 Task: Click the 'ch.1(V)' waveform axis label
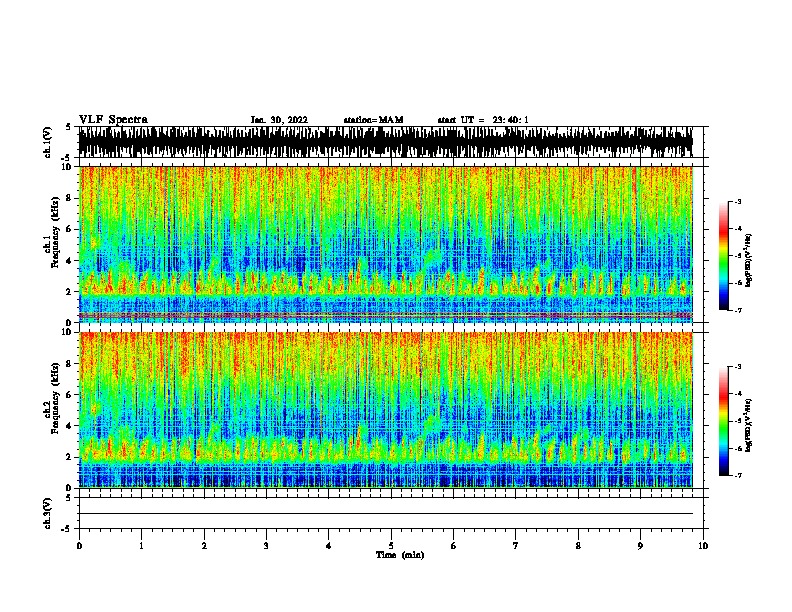[48, 142]
